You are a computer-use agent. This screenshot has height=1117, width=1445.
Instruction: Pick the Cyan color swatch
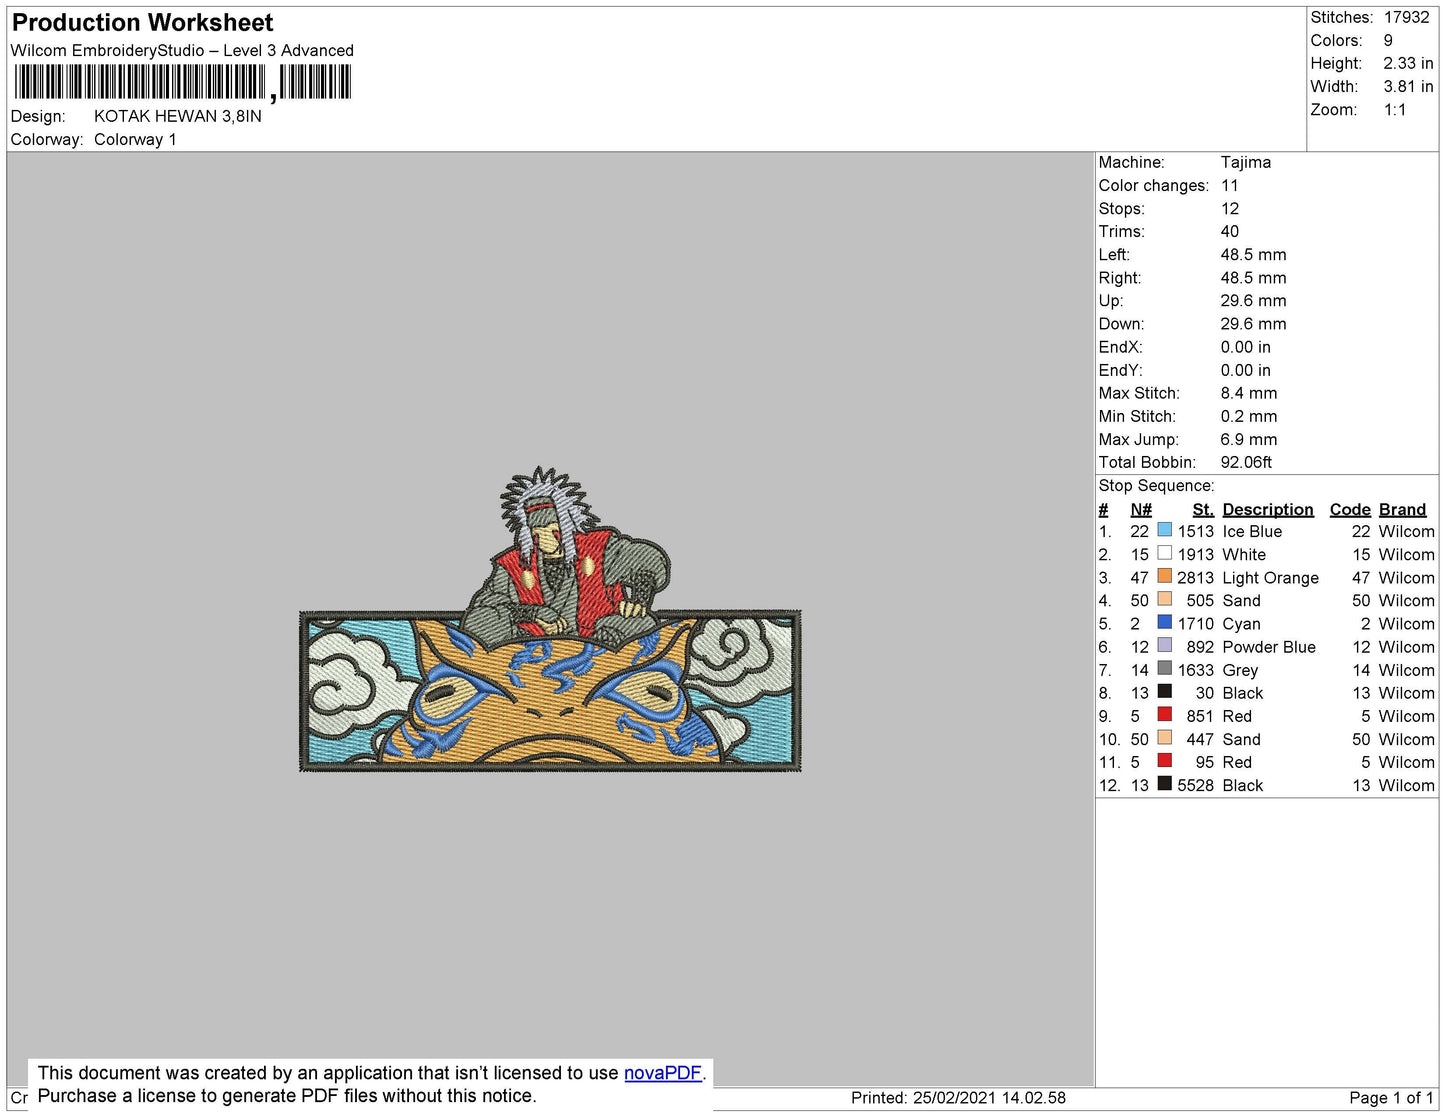(1164, 622)
